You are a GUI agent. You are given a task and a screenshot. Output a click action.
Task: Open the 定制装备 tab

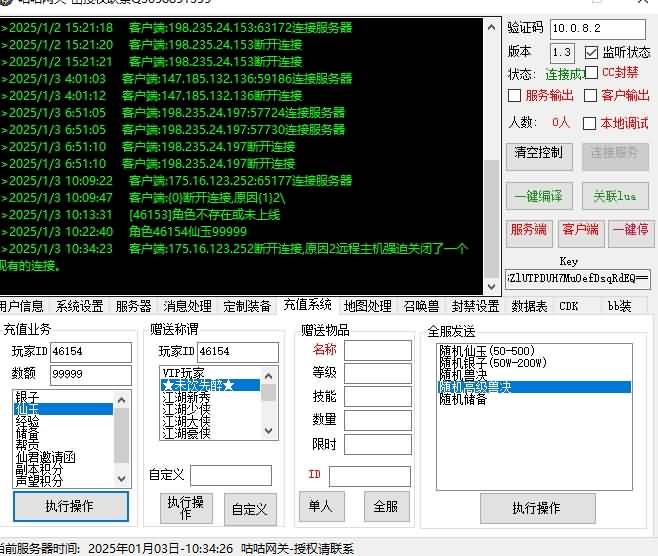click(247, 306)
